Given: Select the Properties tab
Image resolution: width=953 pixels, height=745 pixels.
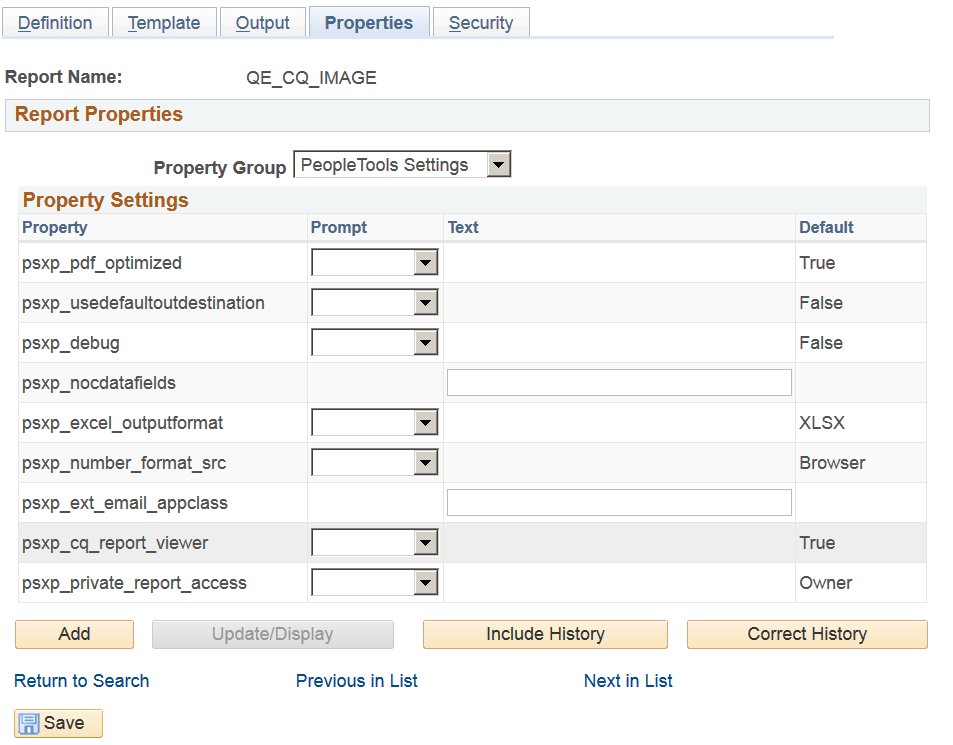Looking at the screenshot, I should 369,23.
